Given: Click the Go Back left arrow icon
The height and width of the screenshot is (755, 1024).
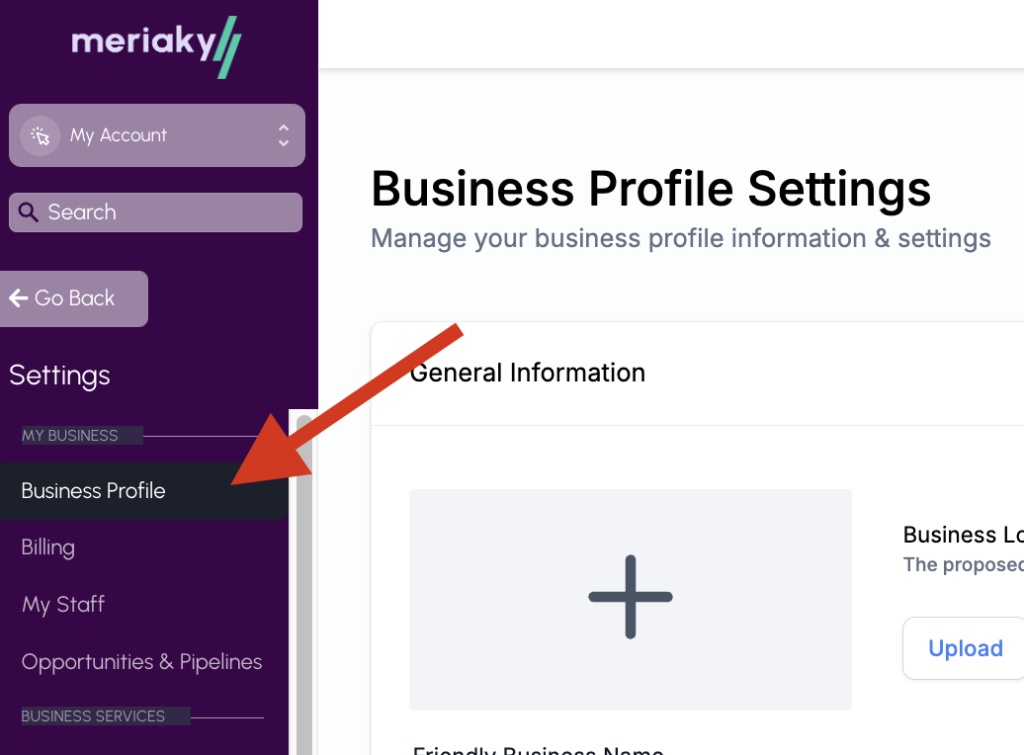Looking at the screenshot, I should coord(18,298).
